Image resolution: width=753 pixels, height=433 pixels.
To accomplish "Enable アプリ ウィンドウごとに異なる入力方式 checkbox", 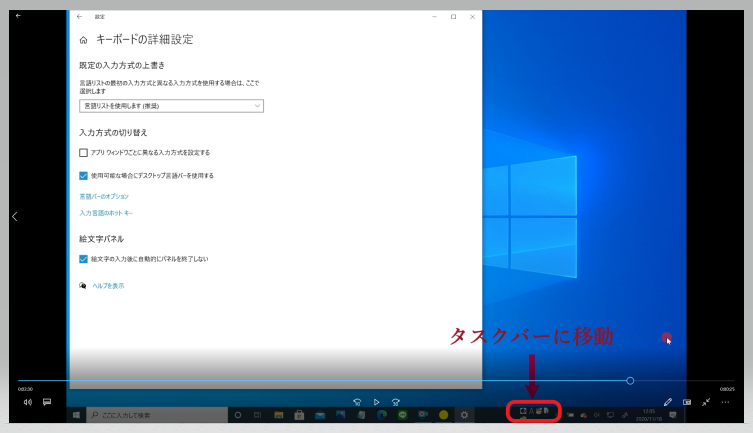I will [84, 153].
